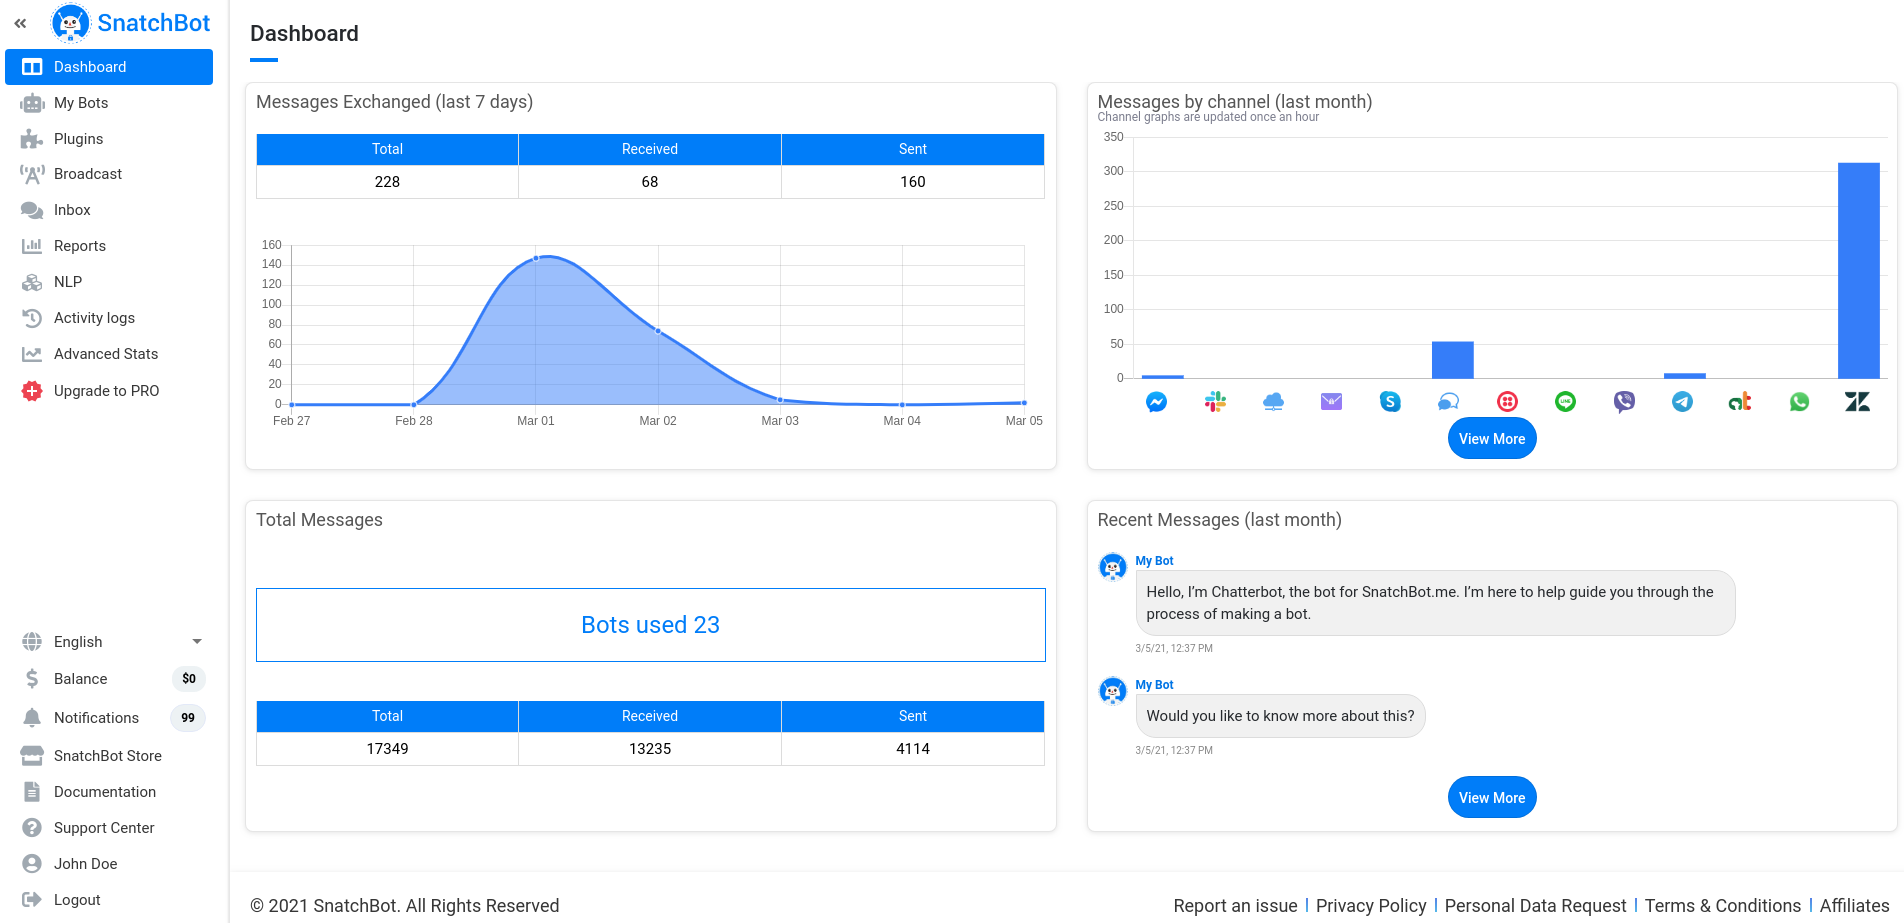Open the Dashboard menu item
The width and height of the screenshot is (1904, 923).
tap(109, 67)
